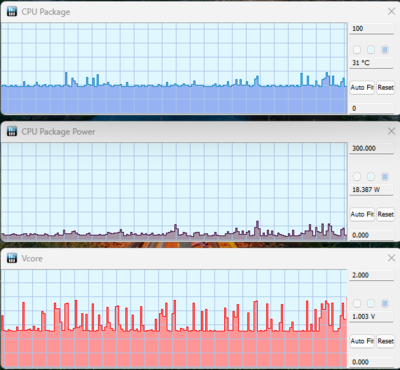Close the CPU Package graph window

391,12
